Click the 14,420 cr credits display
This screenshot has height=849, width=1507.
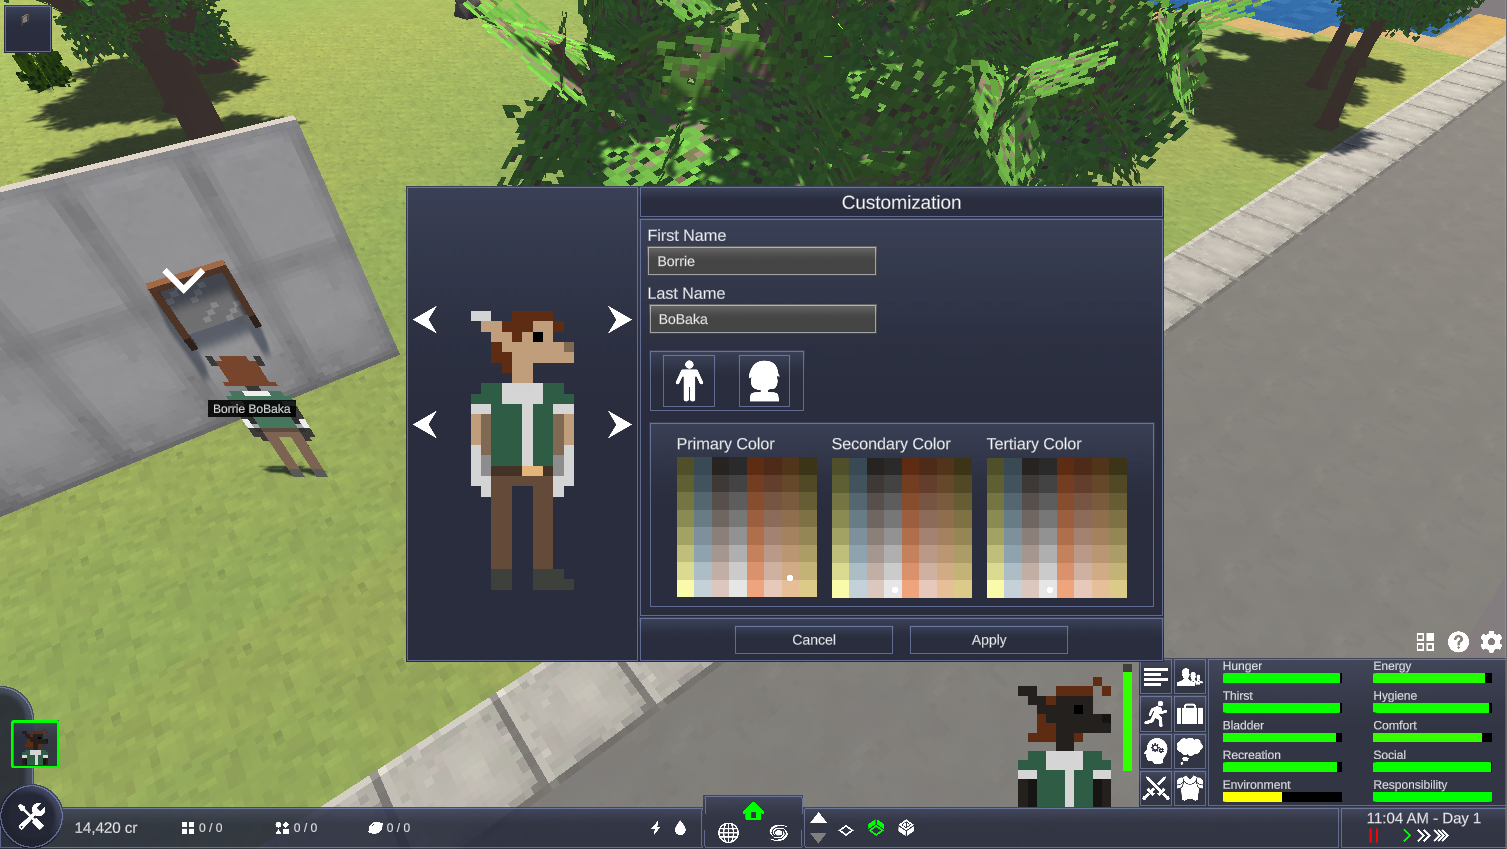pyautogui.click(x=106, y=828)
